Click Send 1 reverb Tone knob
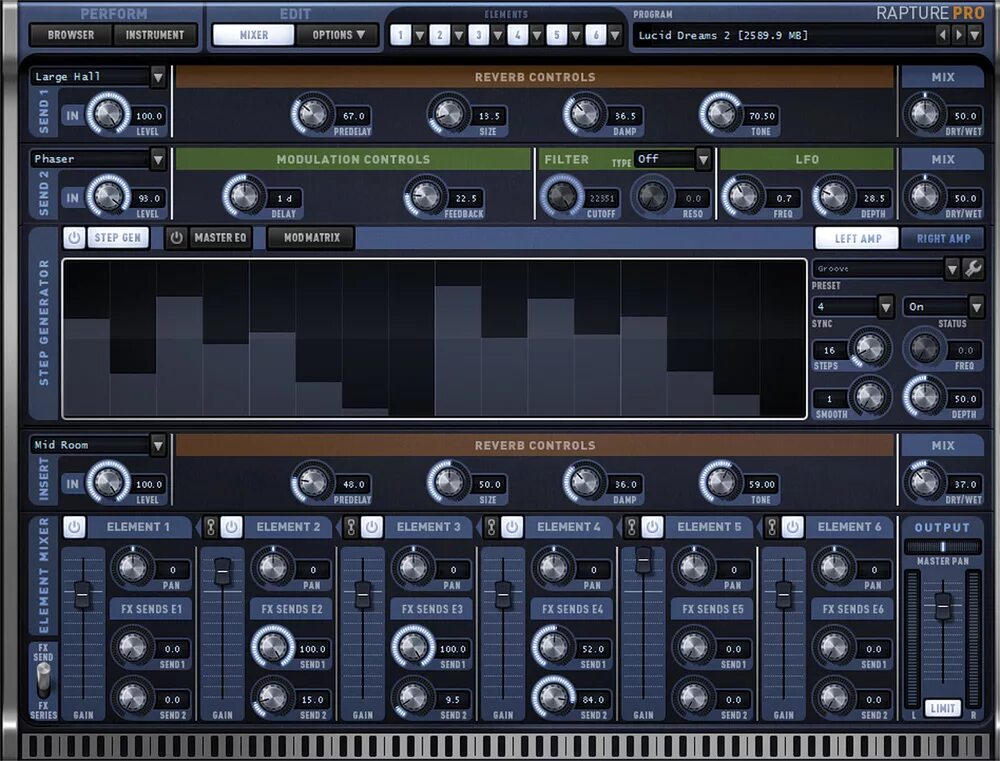This screenshot has width=1000, height=761. [x=721, y=114]
